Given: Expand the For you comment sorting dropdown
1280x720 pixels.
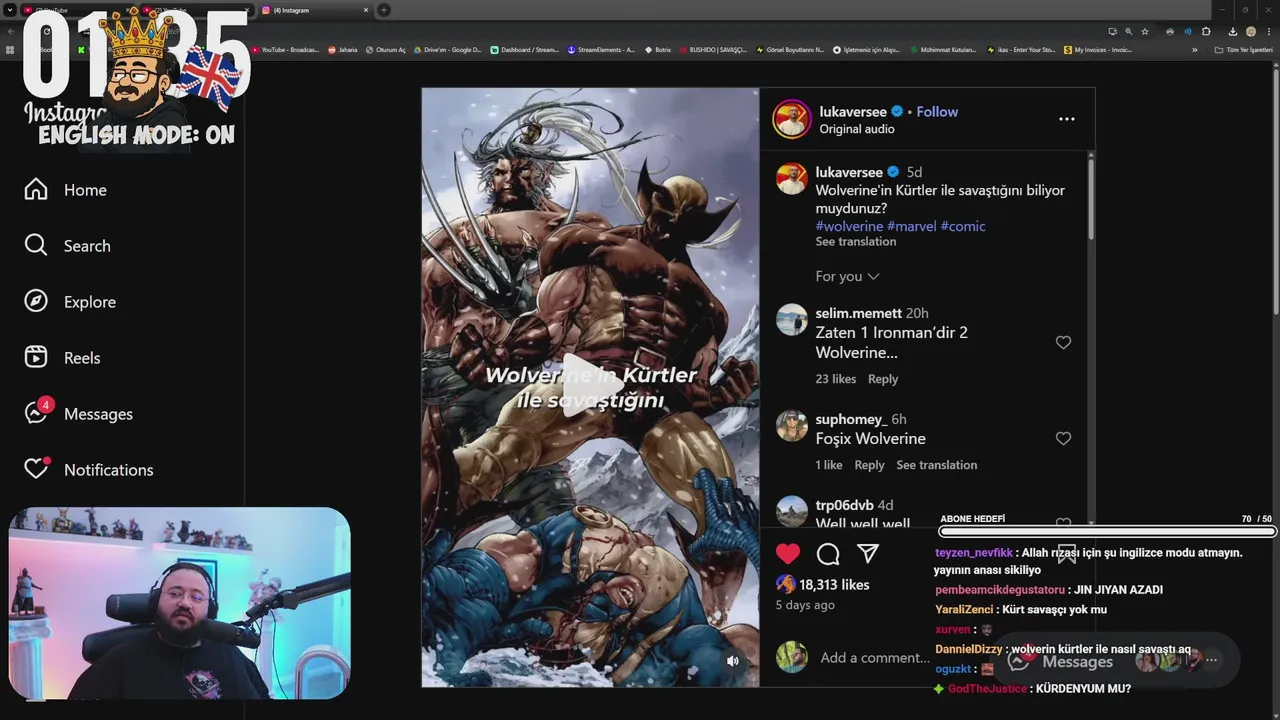Looking at the screenshot, I should tap(847, 276).
